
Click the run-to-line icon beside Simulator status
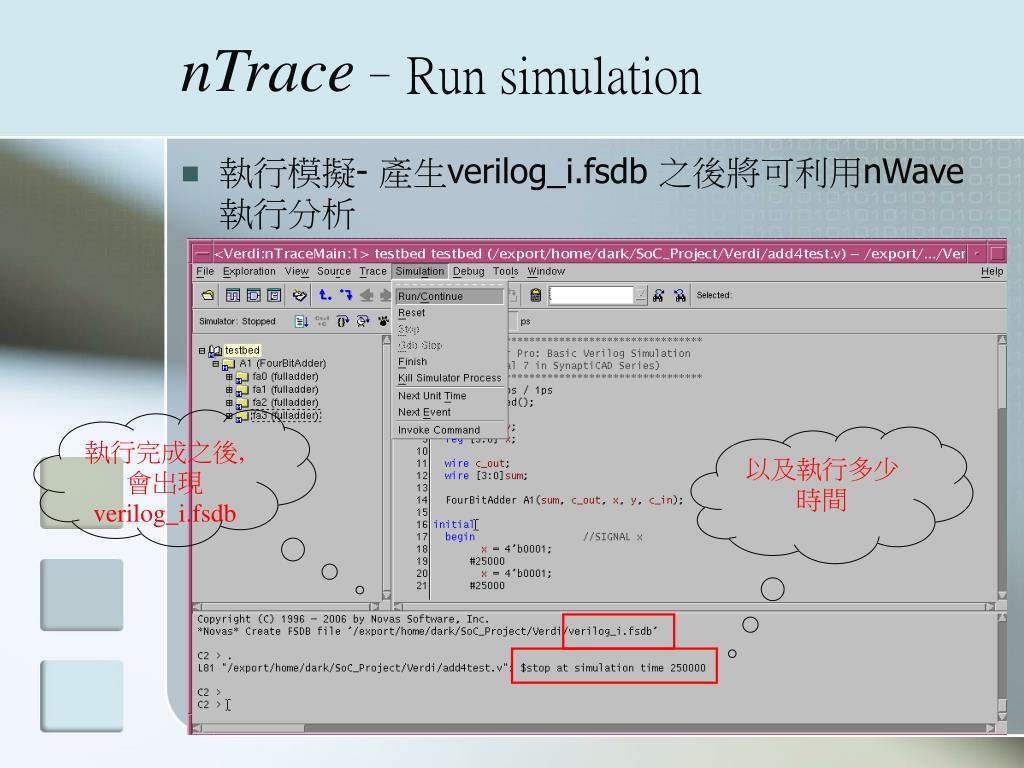pyautogui.click(x=301, y=321)
